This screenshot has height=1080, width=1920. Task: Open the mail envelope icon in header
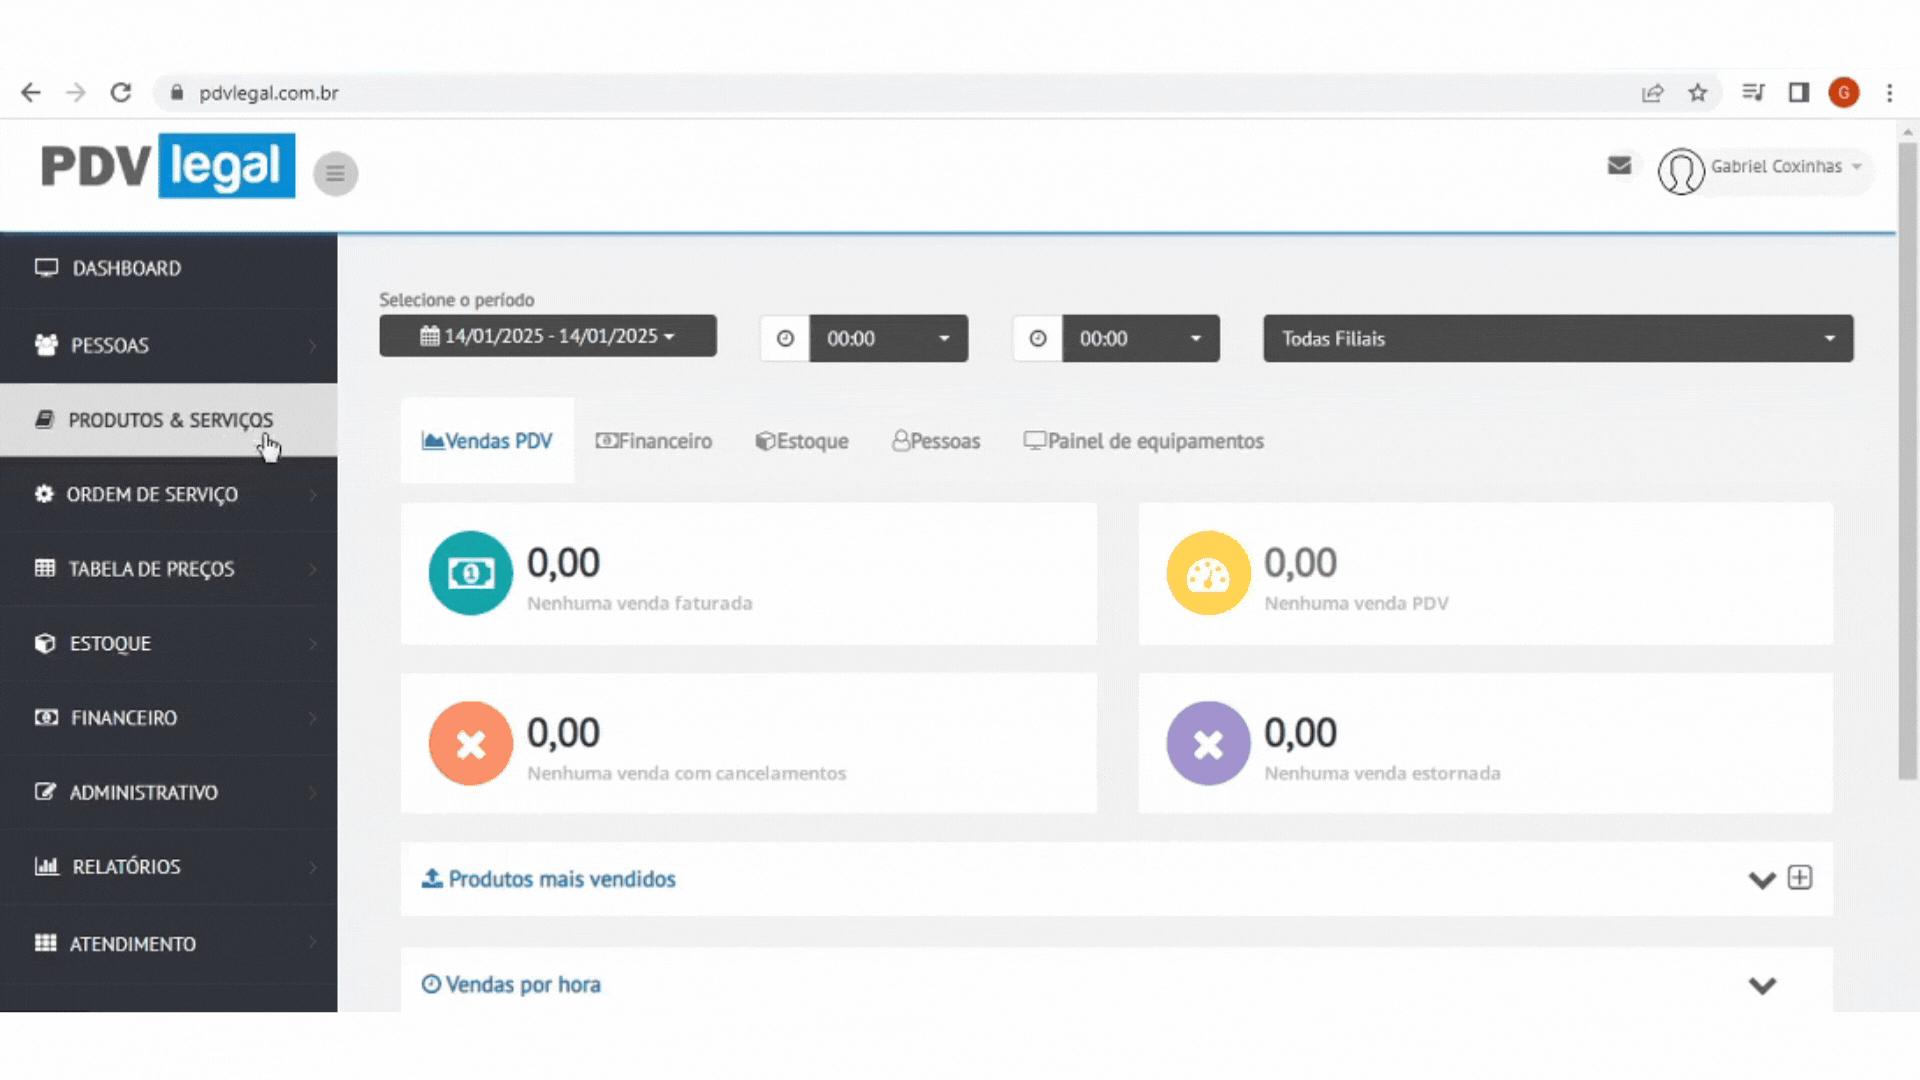pyautogui.click(x=1619, y=166)
